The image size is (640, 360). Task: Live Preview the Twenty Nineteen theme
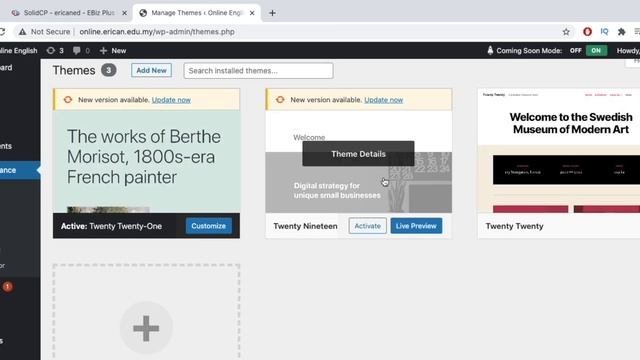416,226
